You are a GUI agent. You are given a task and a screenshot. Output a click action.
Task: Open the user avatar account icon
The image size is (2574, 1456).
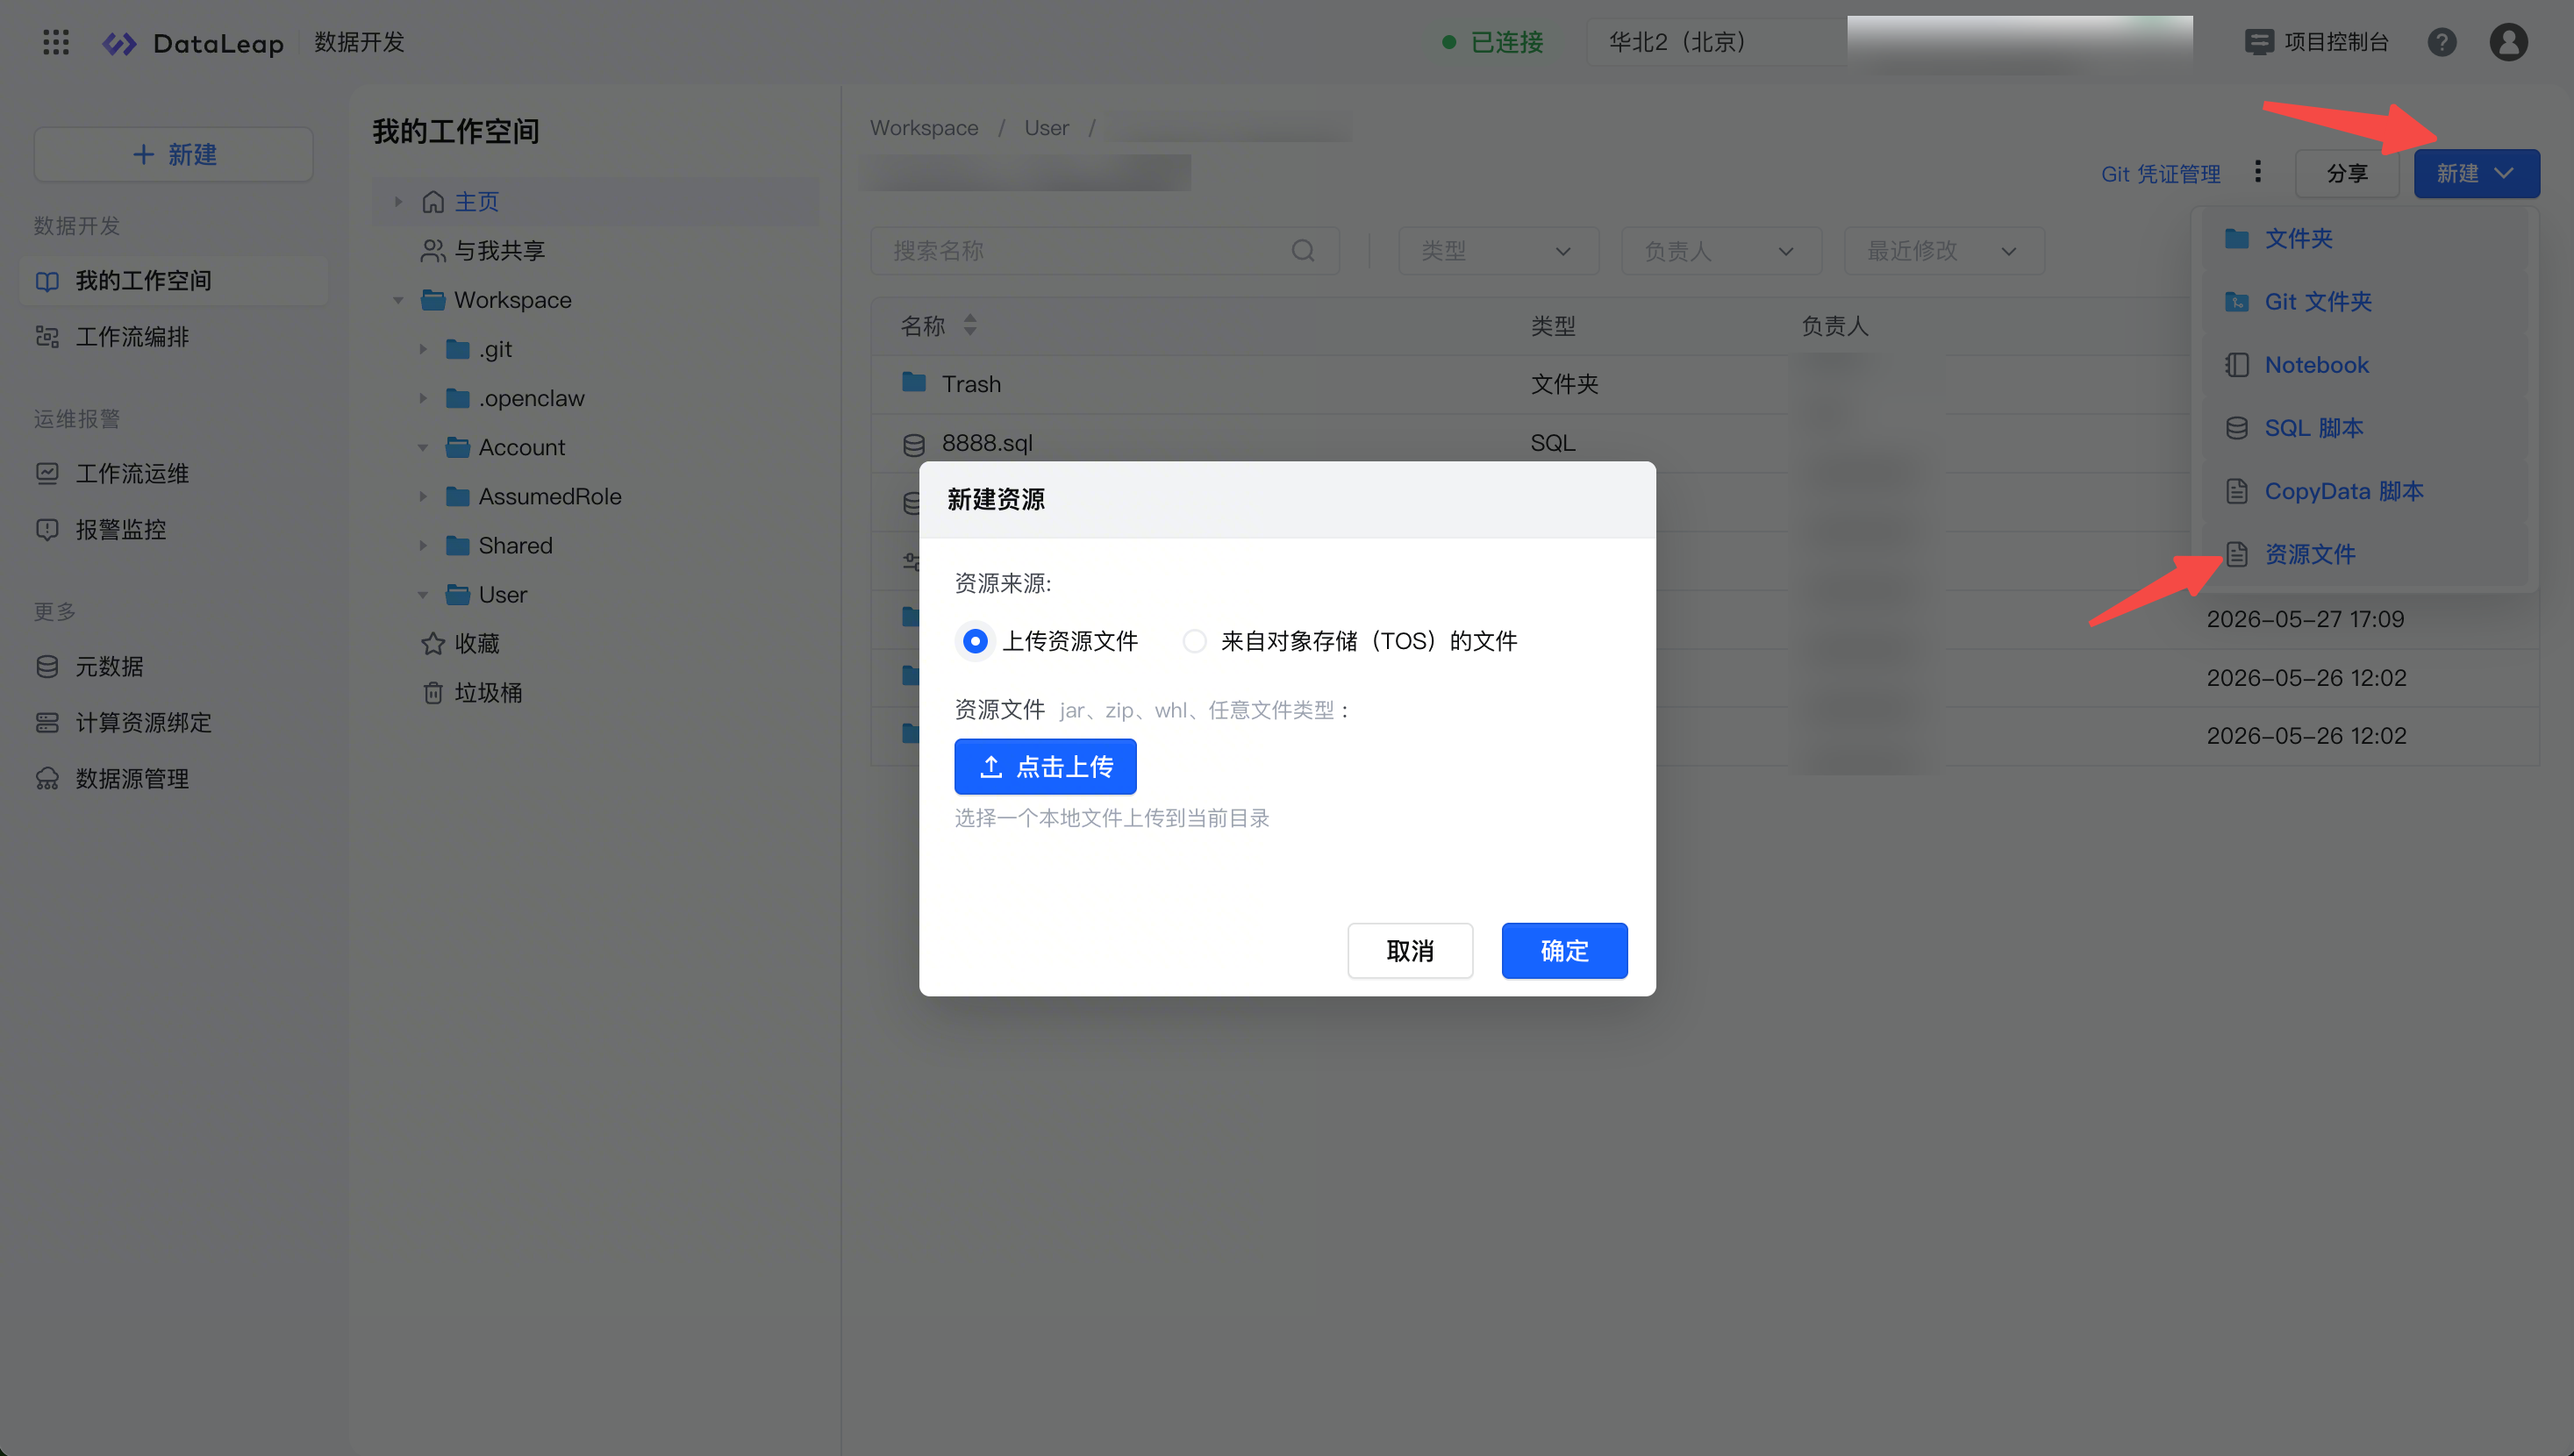coord(2508,42)
